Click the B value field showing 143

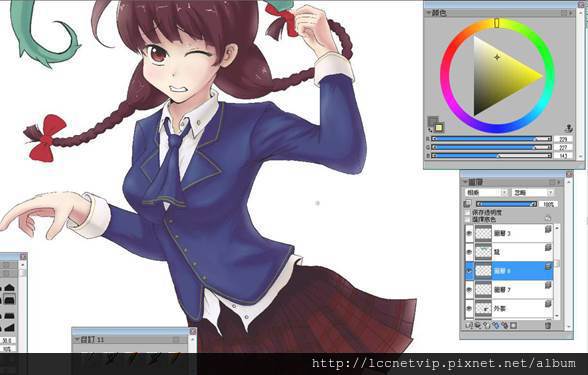tap(563, 156)
